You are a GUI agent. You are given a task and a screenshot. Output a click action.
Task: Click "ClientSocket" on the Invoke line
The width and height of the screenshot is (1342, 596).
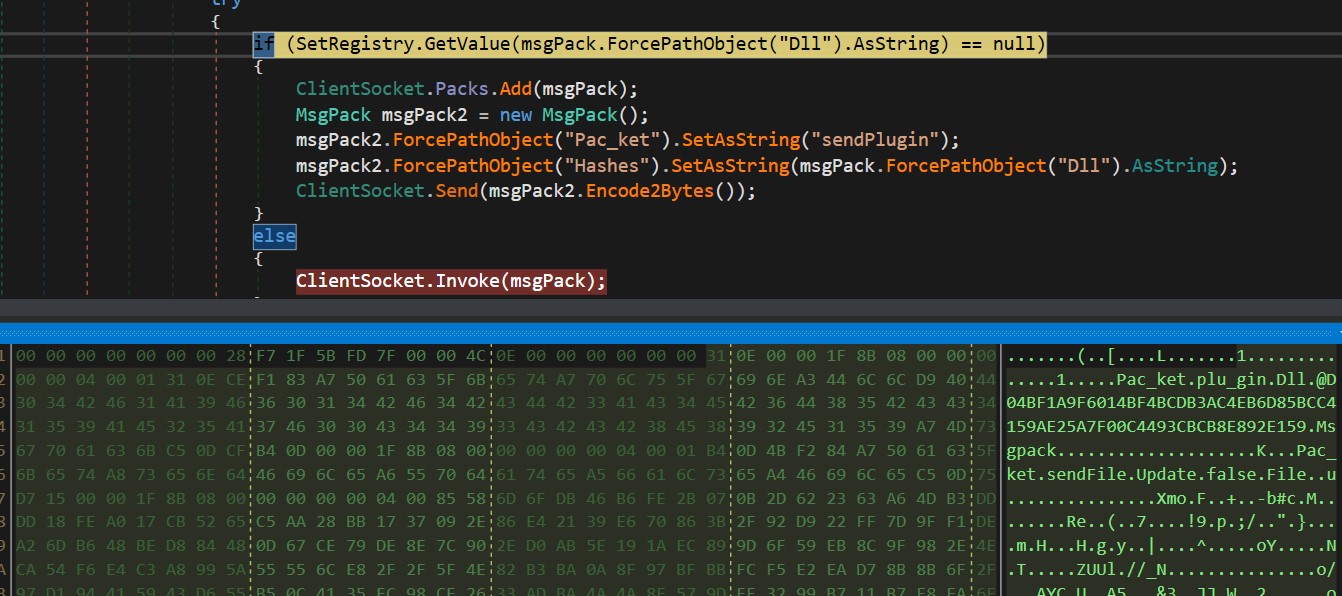tap(361, 281)
